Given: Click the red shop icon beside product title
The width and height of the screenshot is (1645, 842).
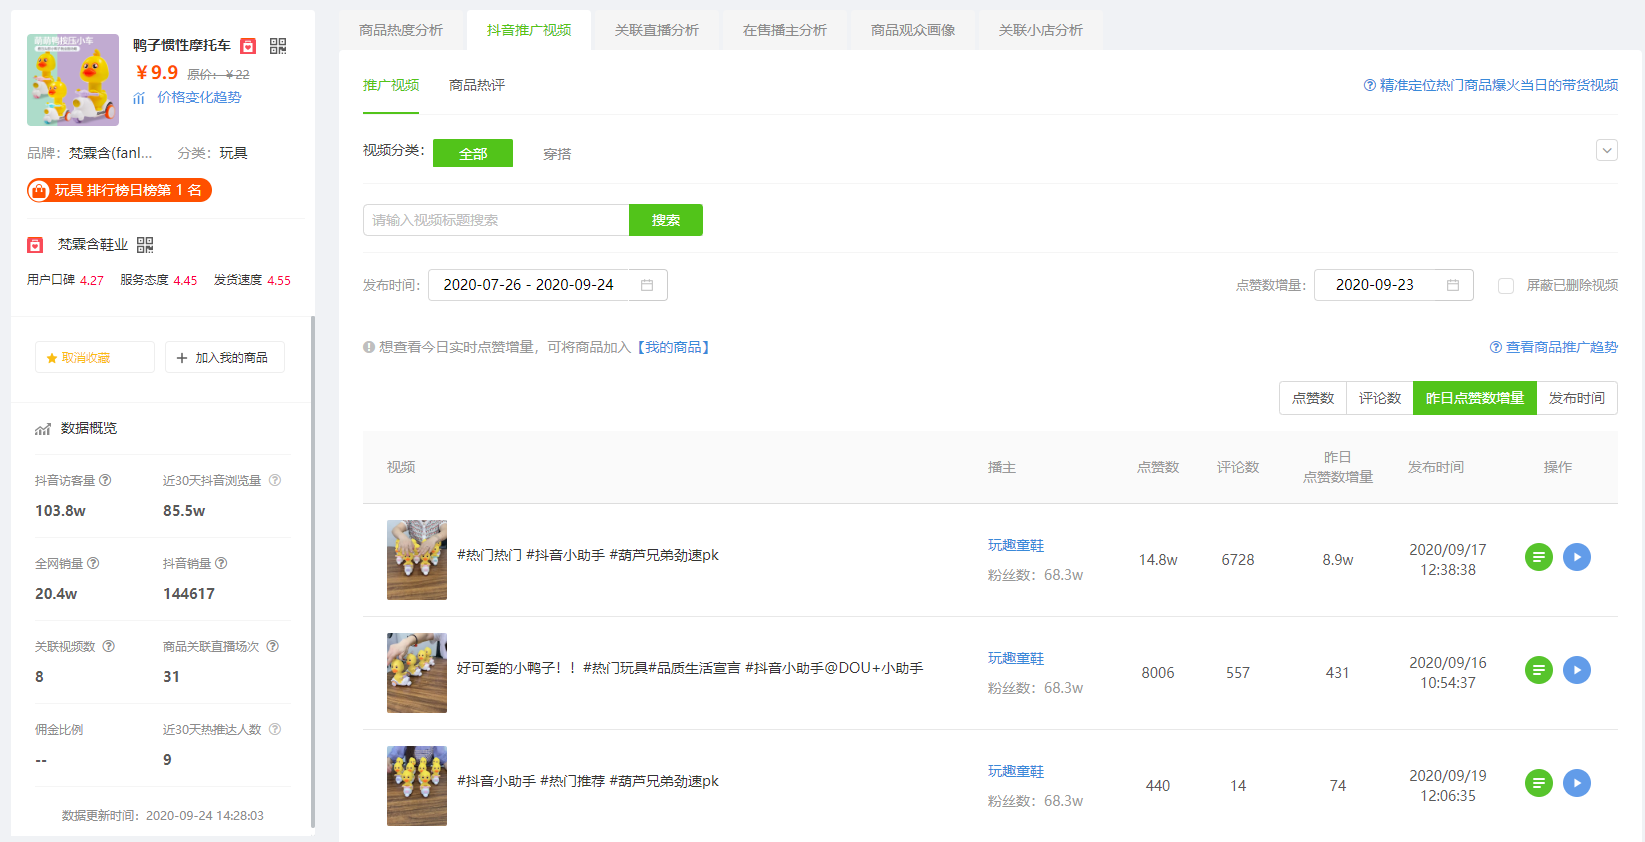Looking at the screenshot, I should [x=248, y=46].
